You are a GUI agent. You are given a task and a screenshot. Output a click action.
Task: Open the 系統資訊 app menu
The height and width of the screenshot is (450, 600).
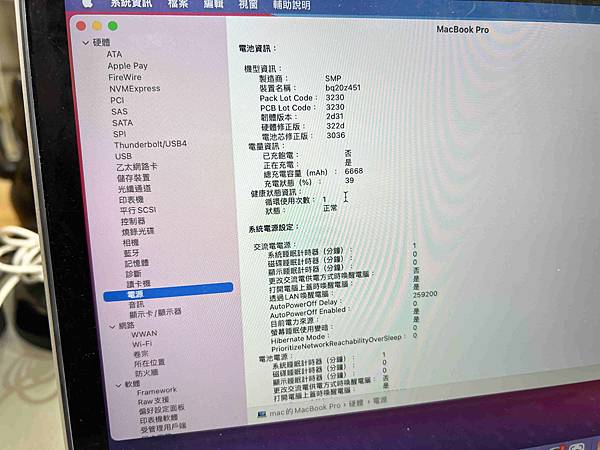(131, 3)
